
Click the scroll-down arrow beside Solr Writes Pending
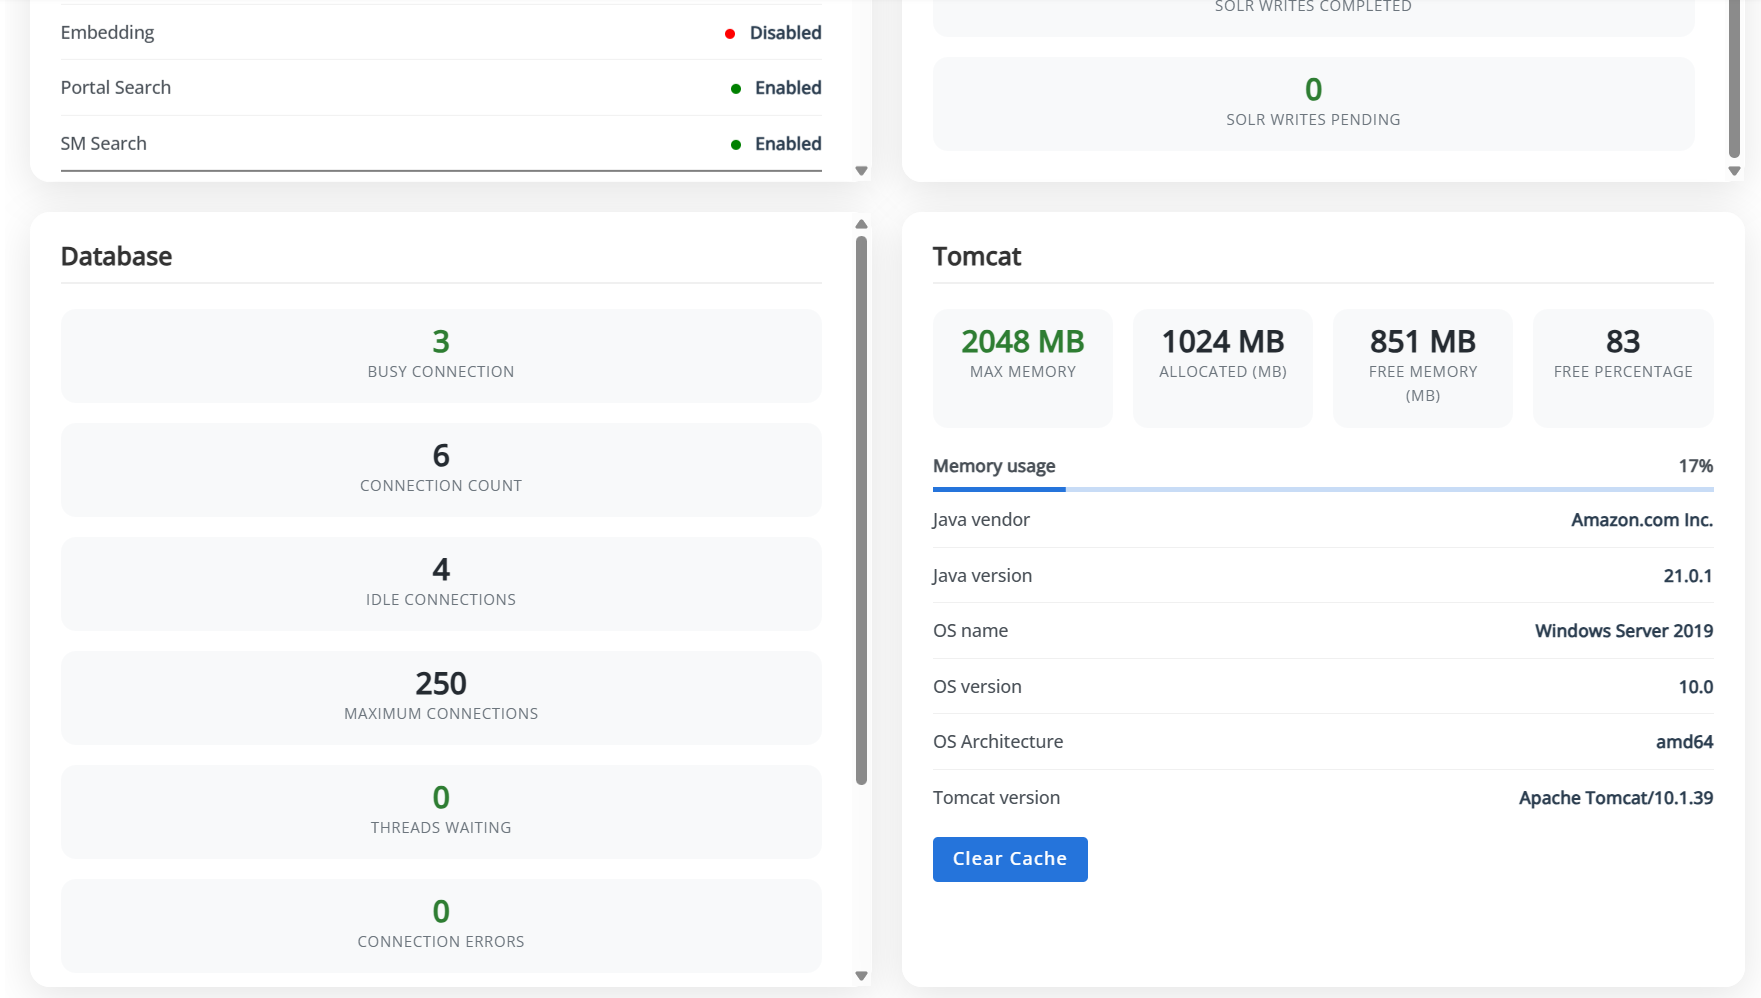(1734, 171)
